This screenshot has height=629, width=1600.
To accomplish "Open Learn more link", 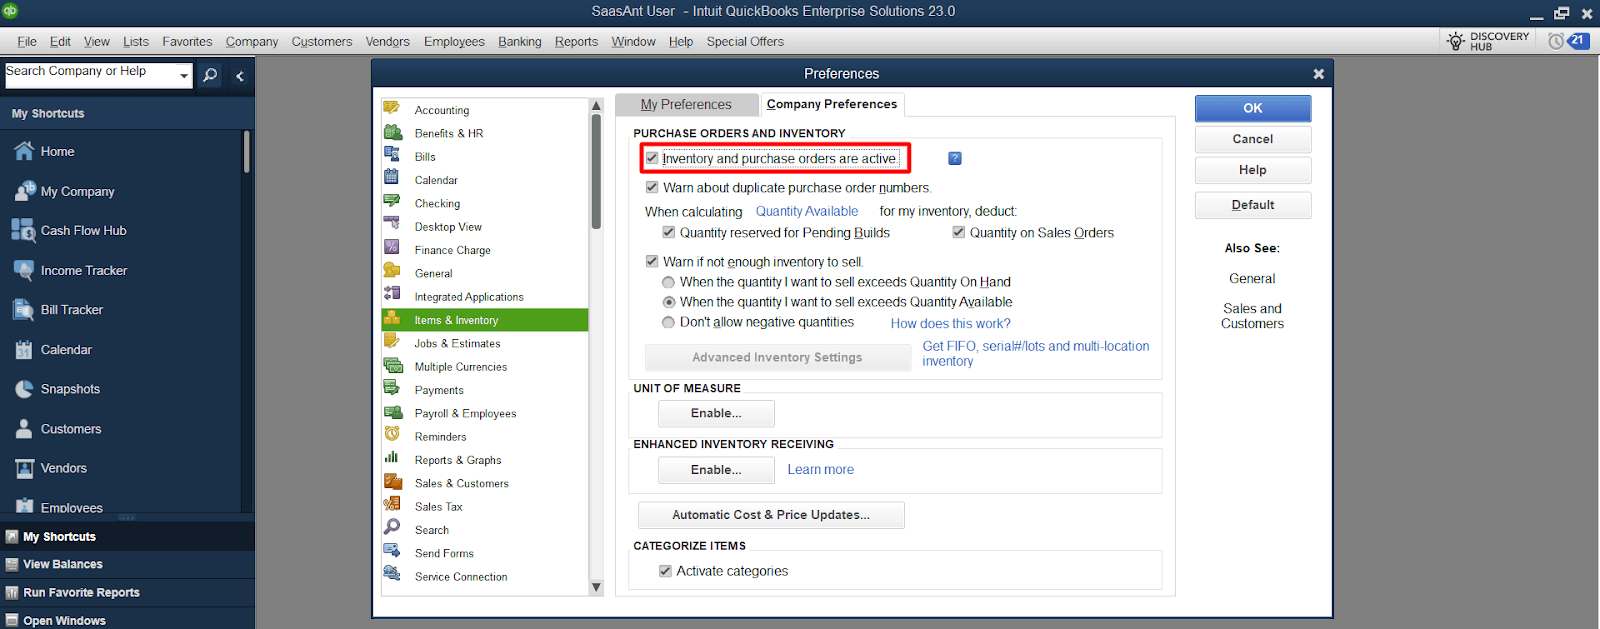I will [821, 469].
